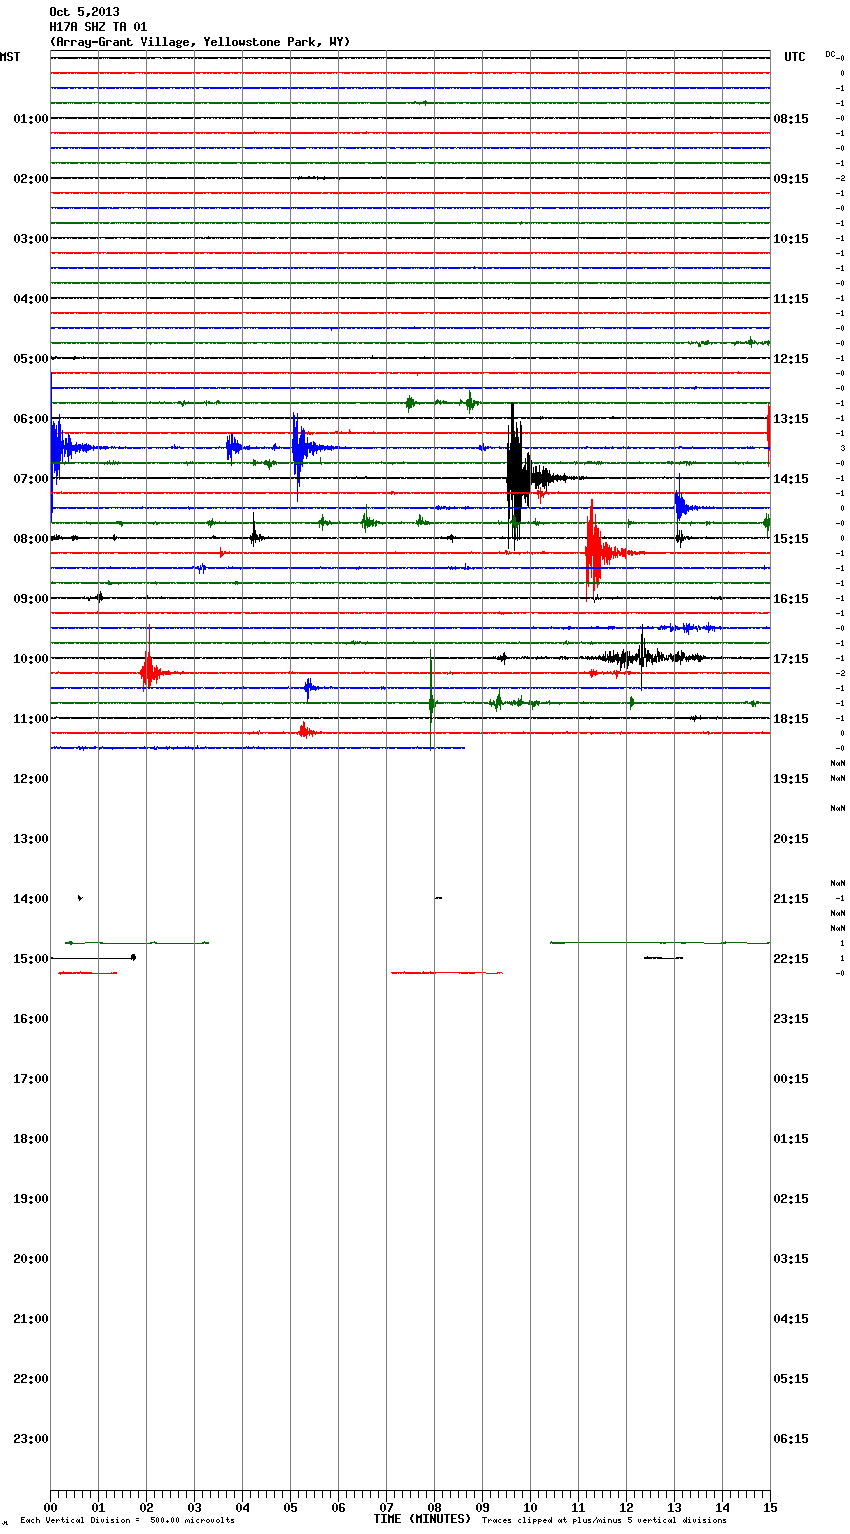Screen dimensions: 850x1534
Task: Click the UTC label "11:15"
Action: pos(791,299)
